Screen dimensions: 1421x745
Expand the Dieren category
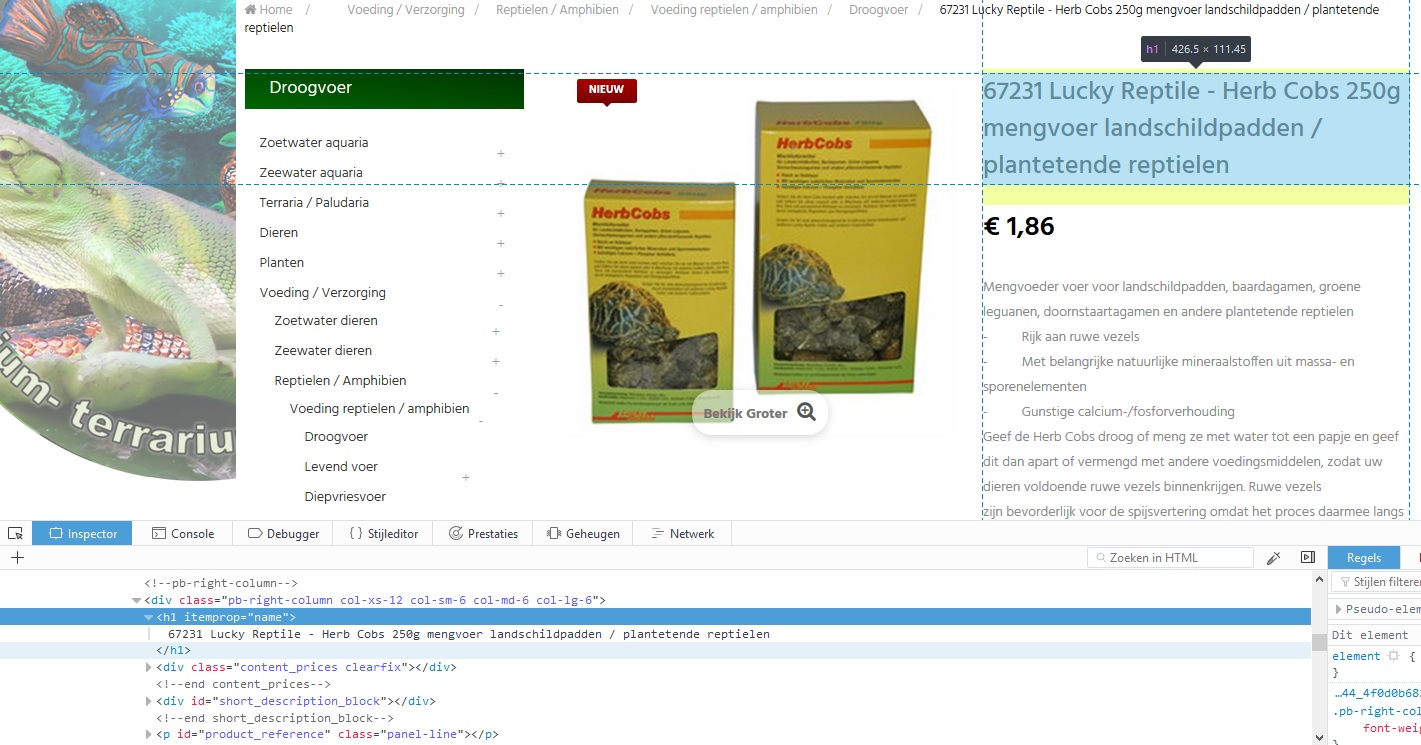[x=501, y=243]
